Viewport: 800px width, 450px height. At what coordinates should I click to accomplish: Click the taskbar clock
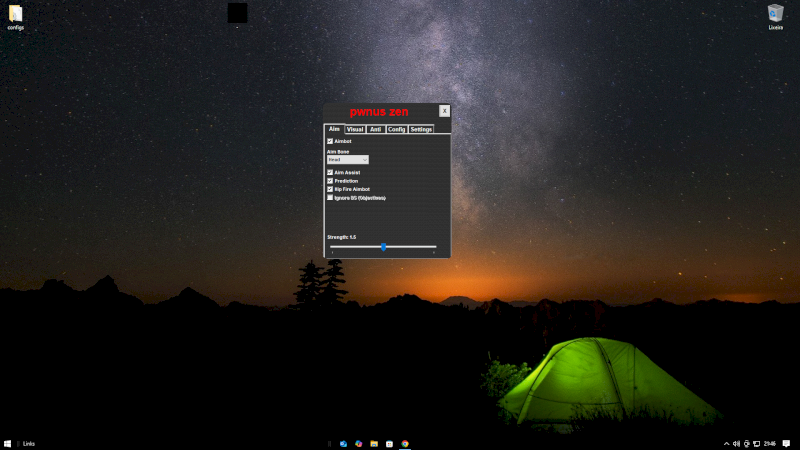click(x=768, y=443)
